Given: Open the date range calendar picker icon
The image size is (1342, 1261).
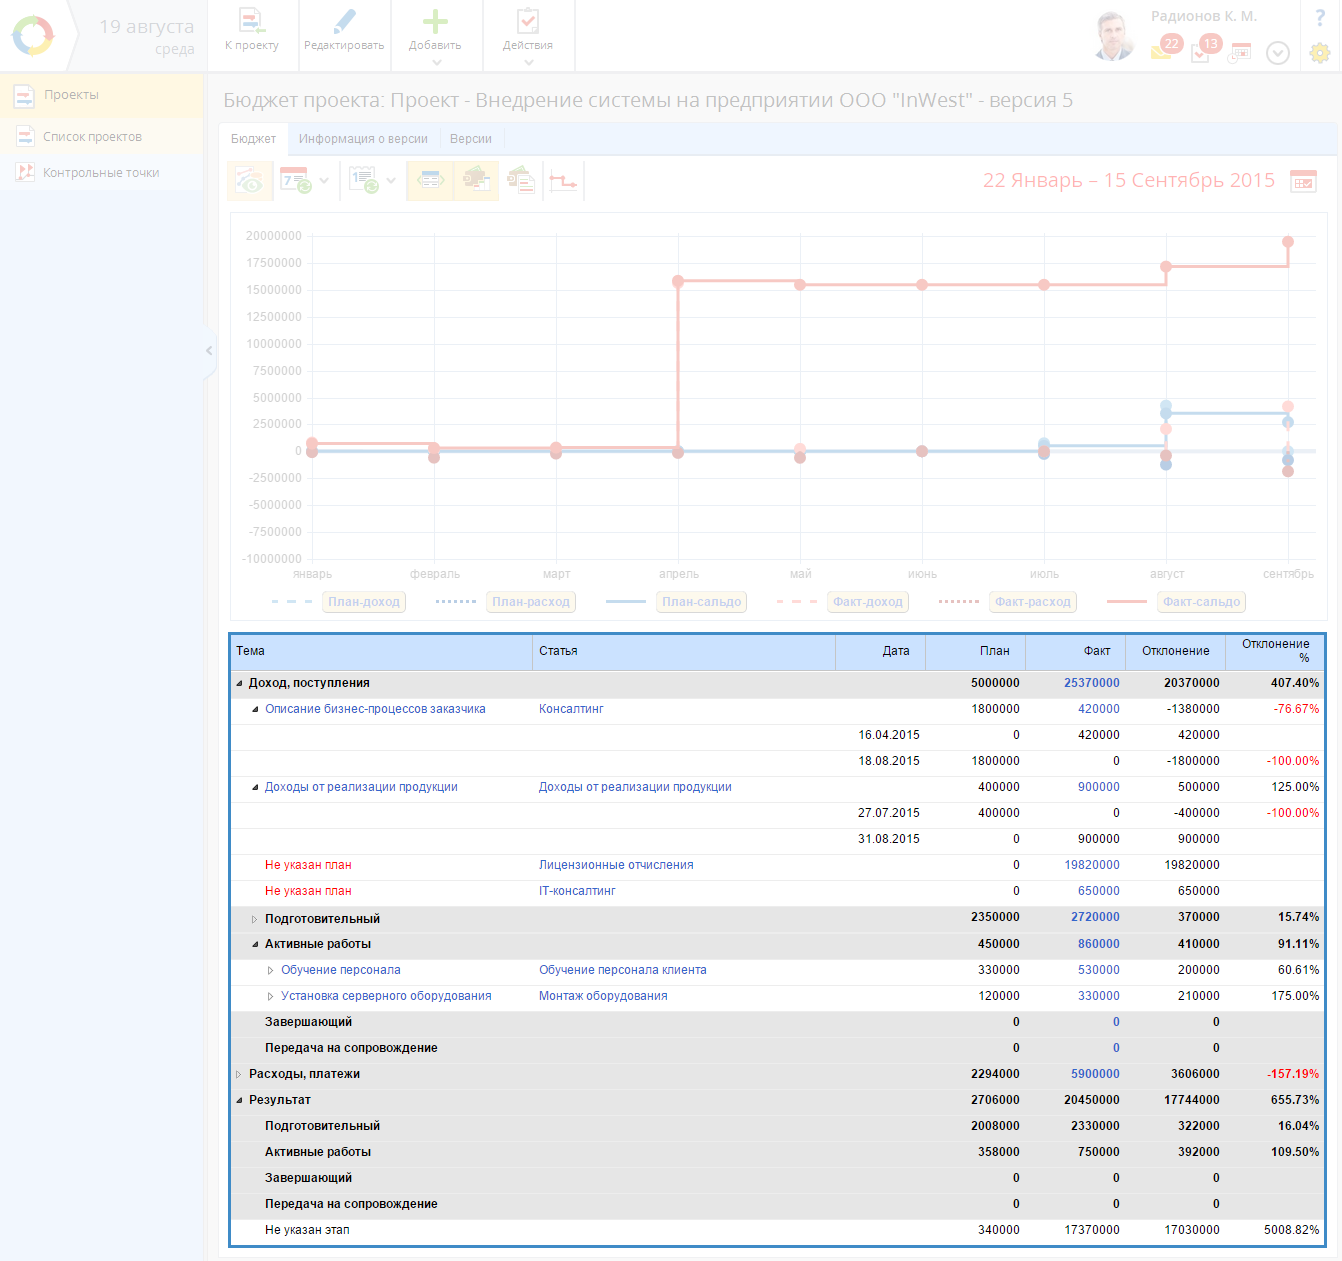Looking at the screenshot, I should click(x=1303, y=181).
